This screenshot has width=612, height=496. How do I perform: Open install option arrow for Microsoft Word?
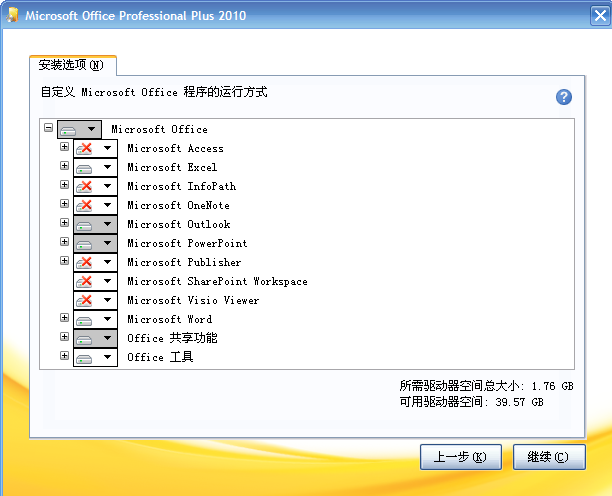(107, 319)
